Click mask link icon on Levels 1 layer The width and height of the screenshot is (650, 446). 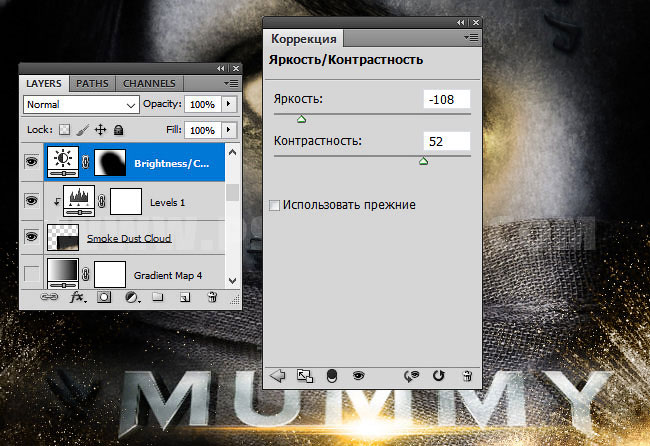click(x=102, y=201)
